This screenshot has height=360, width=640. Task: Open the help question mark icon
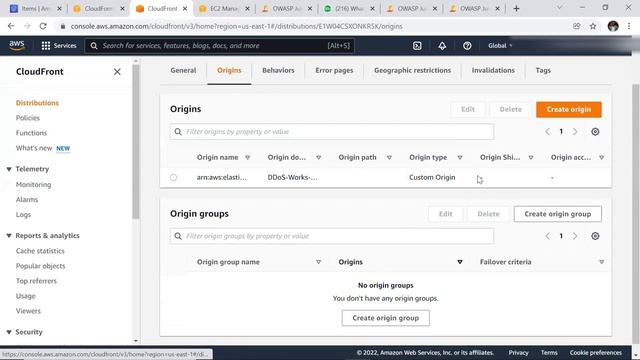coord(467,46)
